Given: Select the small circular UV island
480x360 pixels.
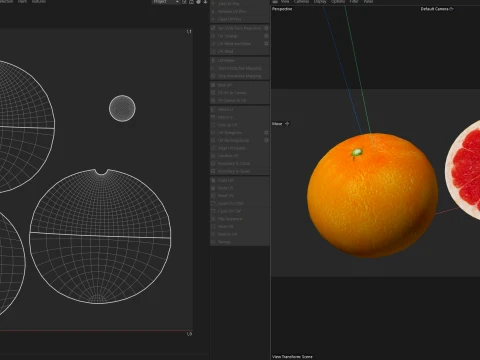Looking at the screenshot, I should click(x=122, y=108).
